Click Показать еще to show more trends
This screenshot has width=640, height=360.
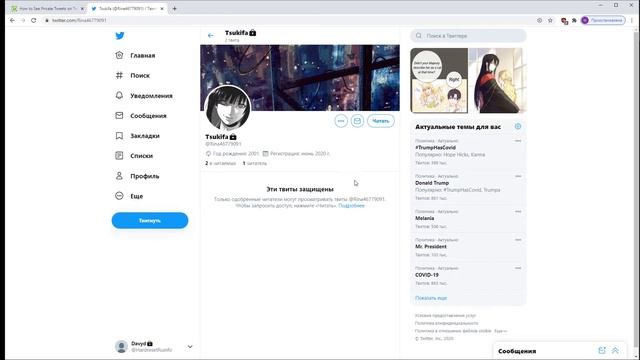coord(431,298)
